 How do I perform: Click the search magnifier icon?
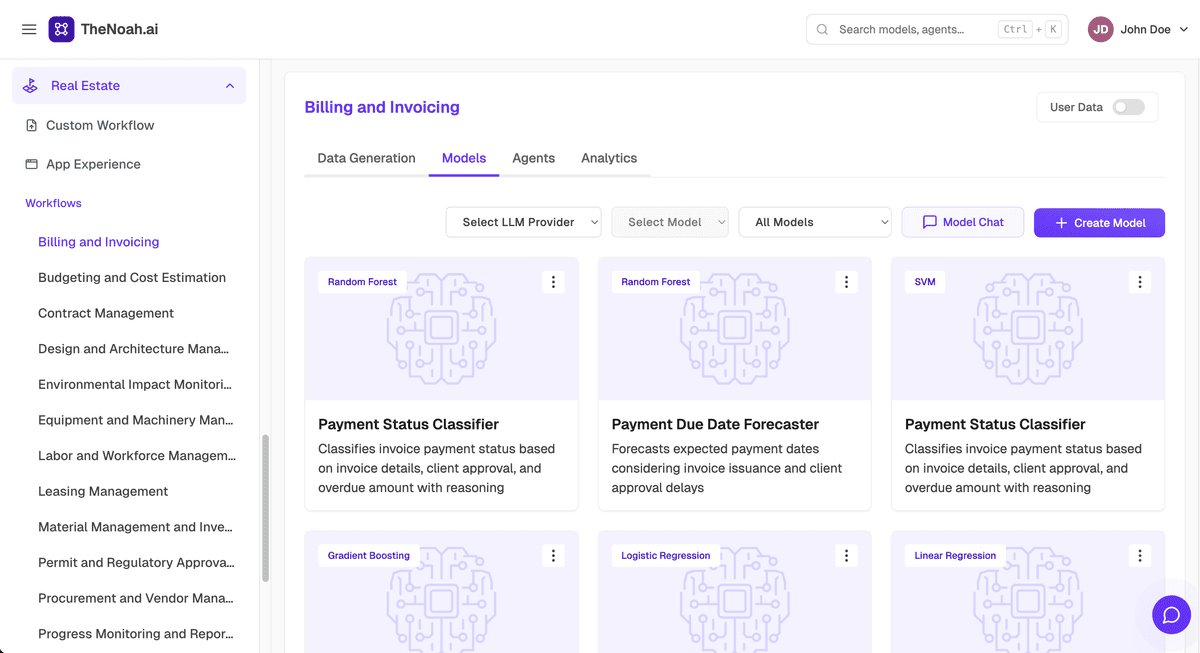point(822,30)
